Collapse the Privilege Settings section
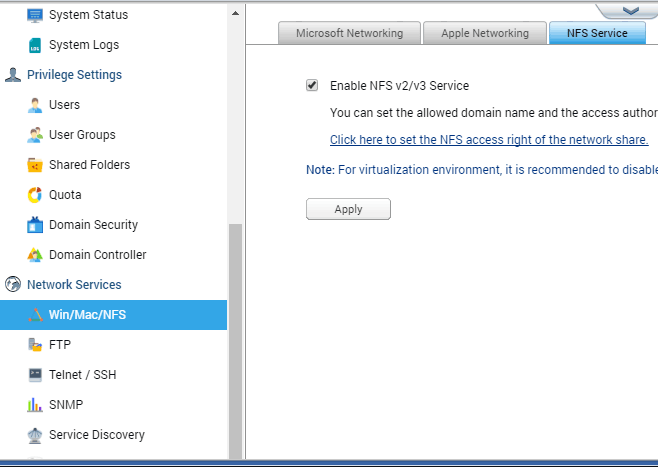This screenshot has height=467, width=658. click(74, 75)
